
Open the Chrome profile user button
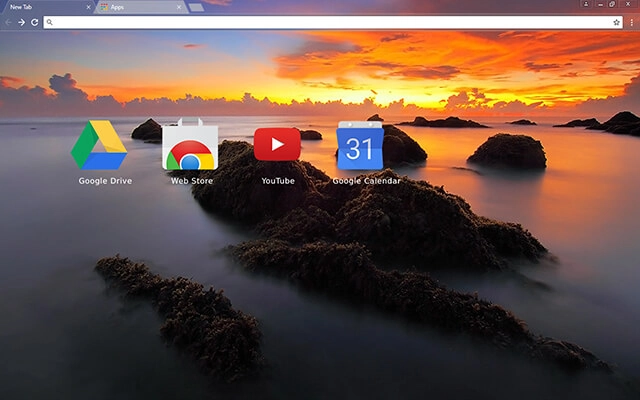coord(586,4)
